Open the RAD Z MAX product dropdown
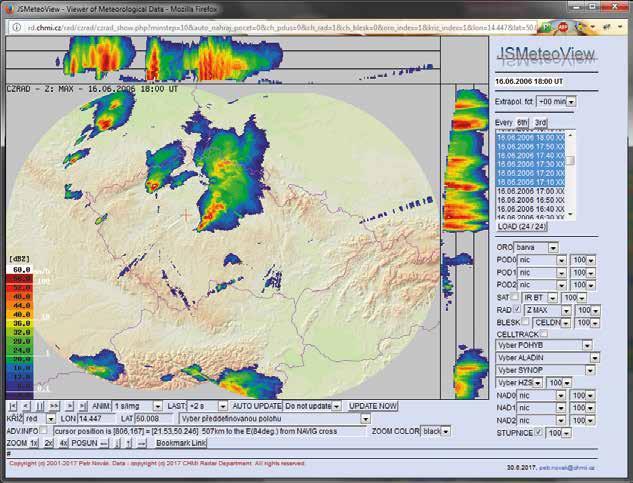The image size is (633, 483). coord(547,310)
